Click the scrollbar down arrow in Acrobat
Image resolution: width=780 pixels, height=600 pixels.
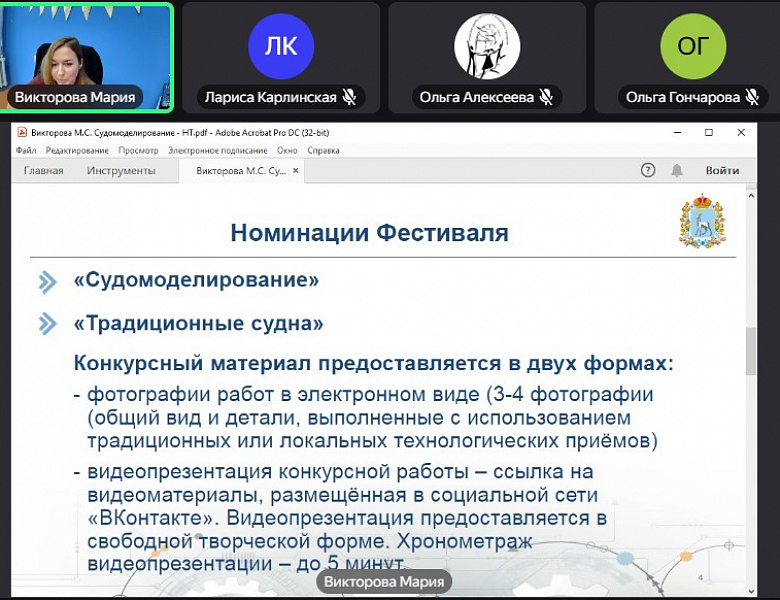click(751, 591)
